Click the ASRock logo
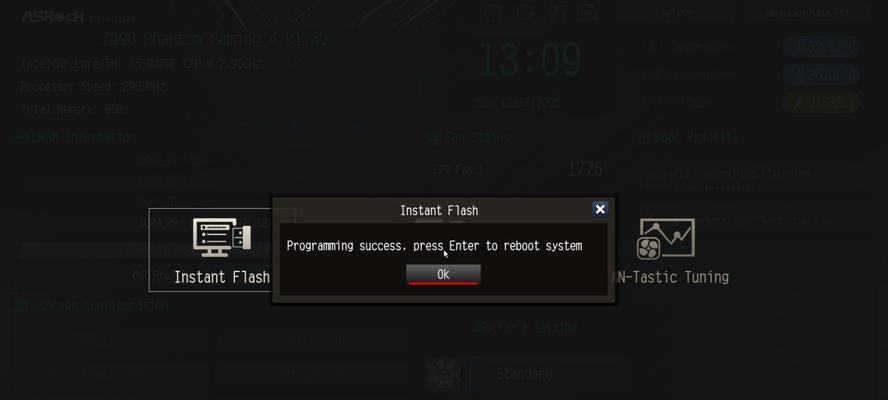Viewport: 888px width, 400px height. click(x=54, y=16)
